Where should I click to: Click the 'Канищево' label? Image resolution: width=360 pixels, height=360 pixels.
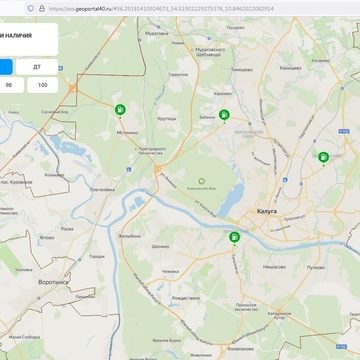tap(291, 68)
